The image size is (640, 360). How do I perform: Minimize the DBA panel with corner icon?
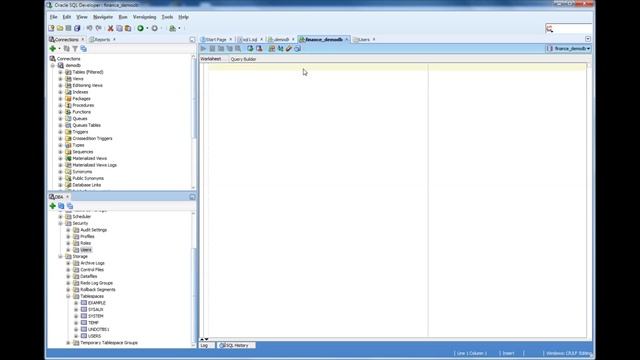pos(192,197)
